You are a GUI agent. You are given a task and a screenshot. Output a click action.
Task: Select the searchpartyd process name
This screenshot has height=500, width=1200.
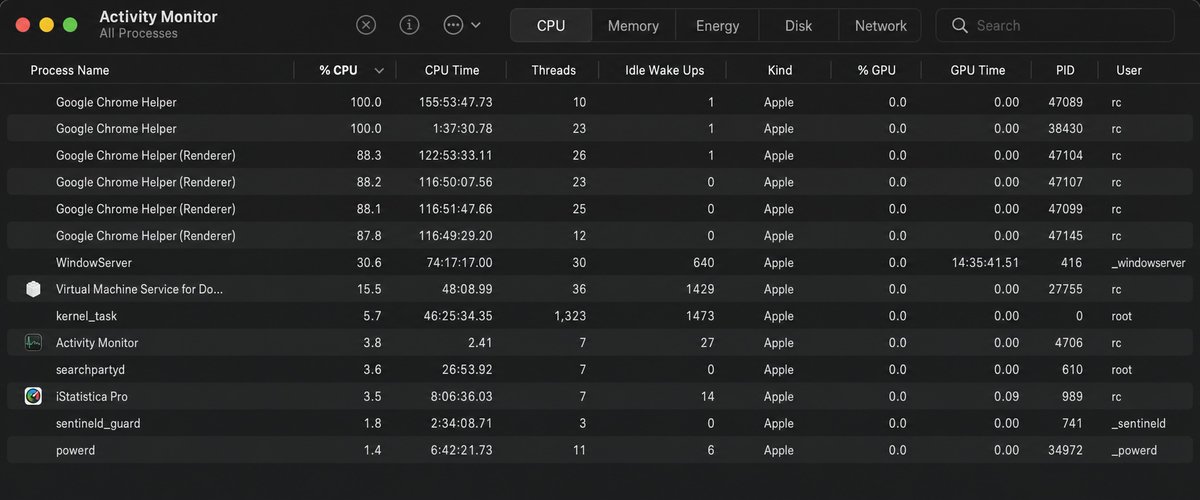click(x=90, y=369)
